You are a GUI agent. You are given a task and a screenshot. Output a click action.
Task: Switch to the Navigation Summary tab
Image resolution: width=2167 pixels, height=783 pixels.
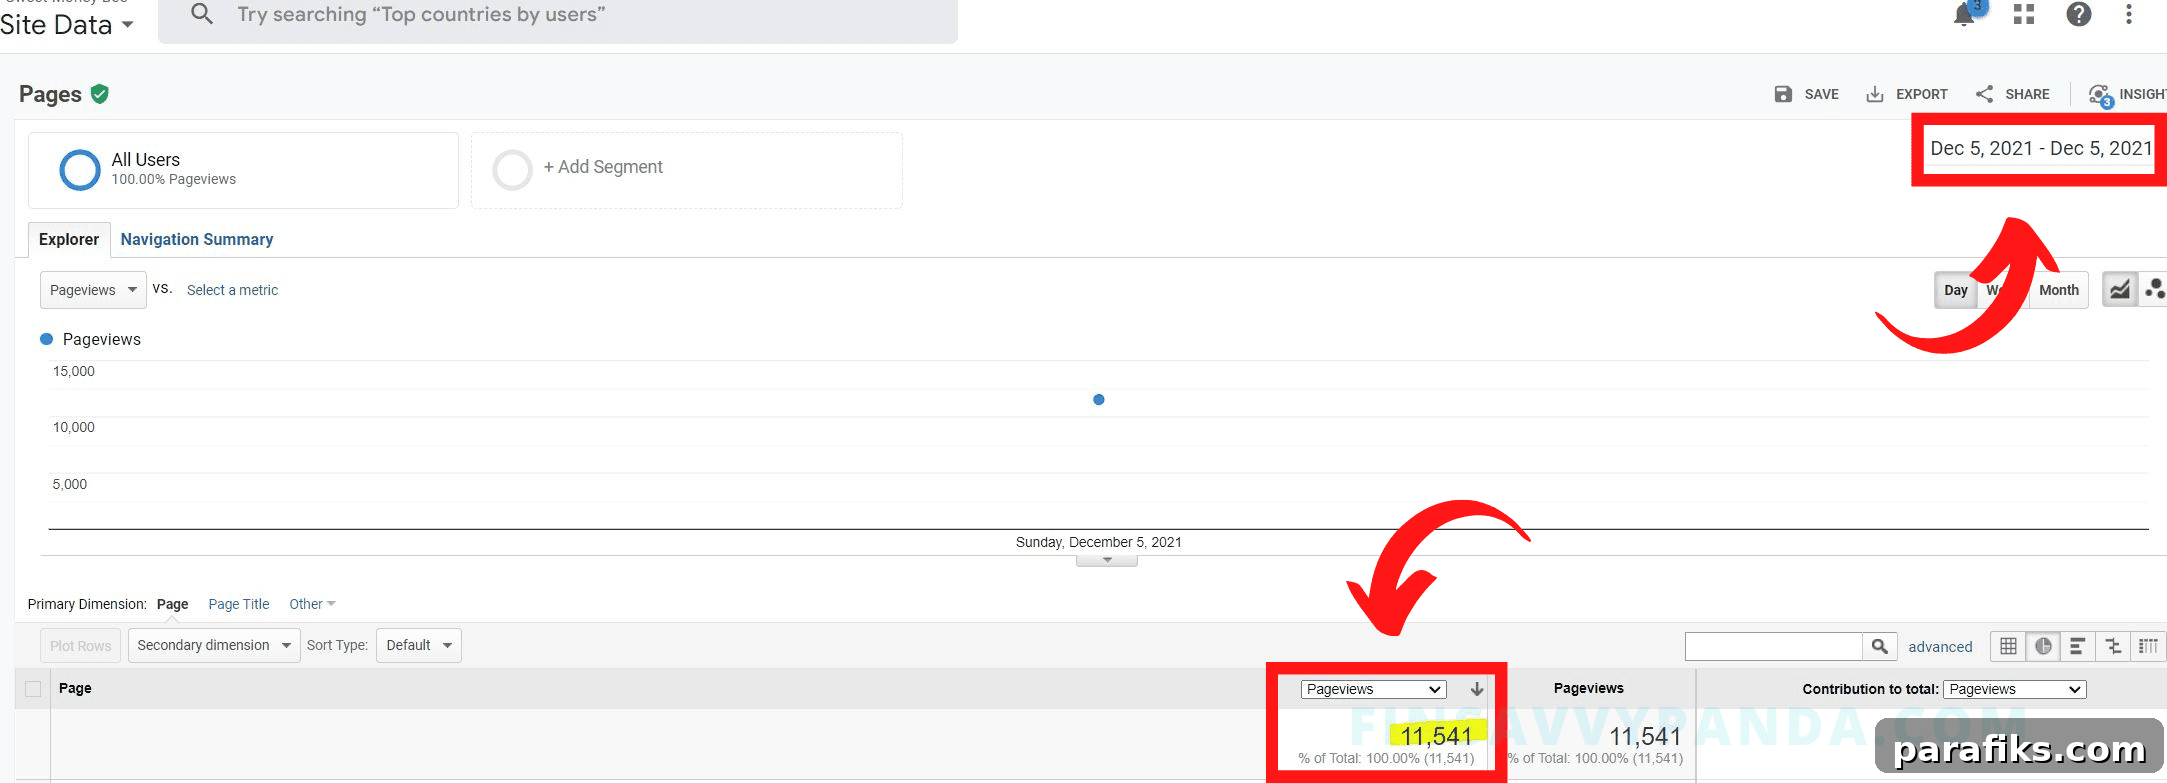pyautogui.click(x=197, y=239)
